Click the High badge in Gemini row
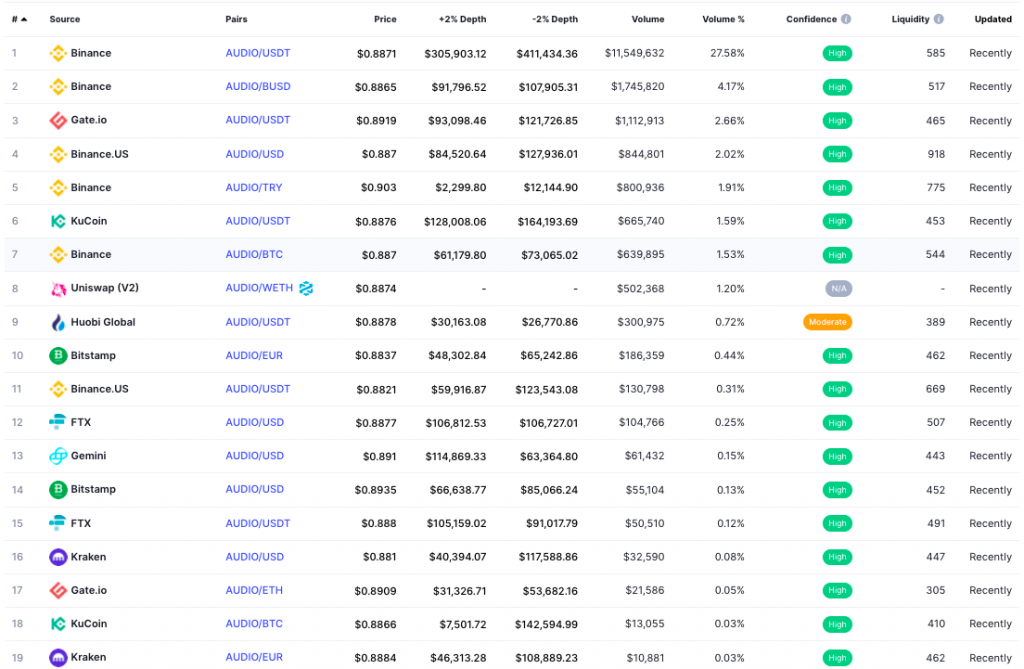Screen dimensions: 1024x669 click(837, 456)
